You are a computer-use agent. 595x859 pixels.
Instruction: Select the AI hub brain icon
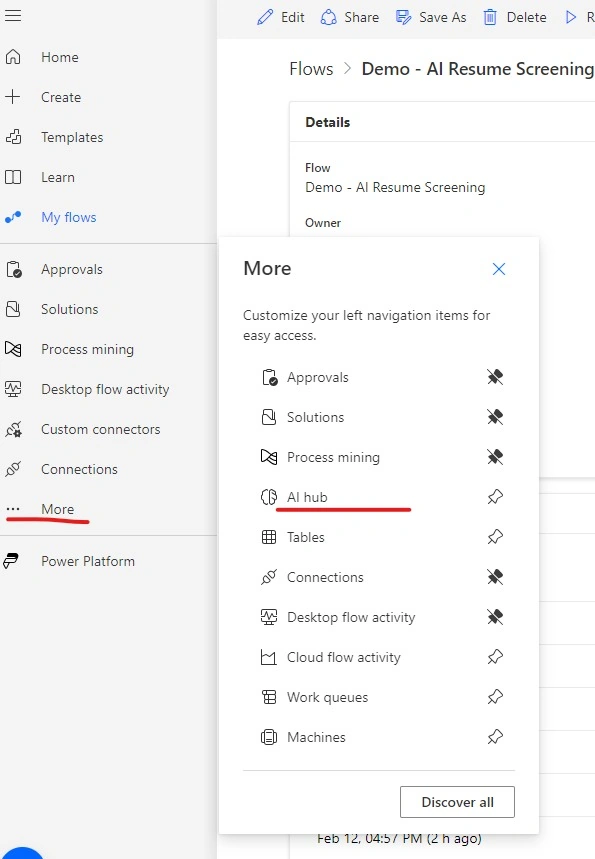(x=268, y=497)
